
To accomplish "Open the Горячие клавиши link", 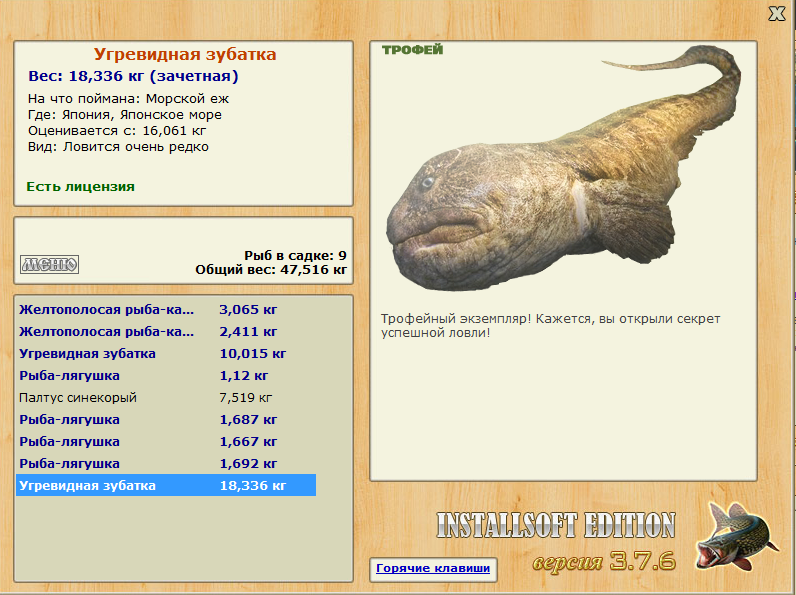I will tap(433, 569).
